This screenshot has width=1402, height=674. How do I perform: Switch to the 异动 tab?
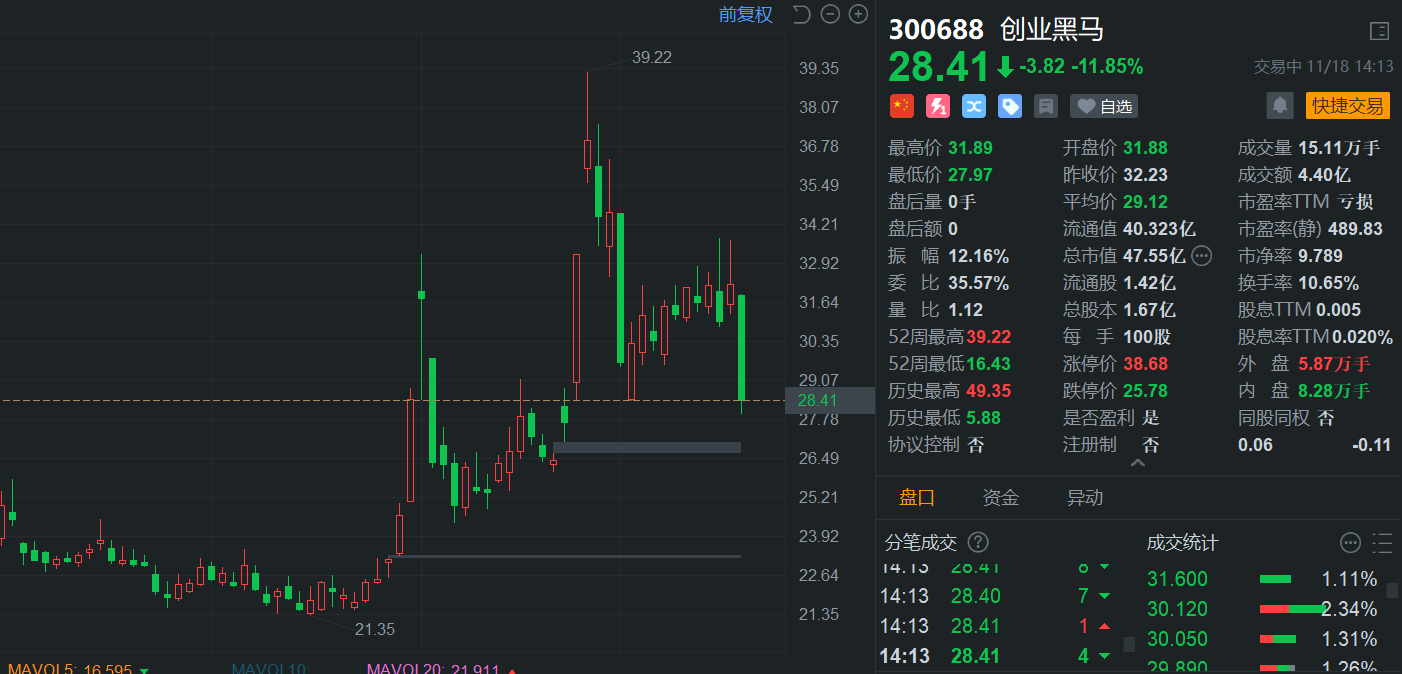click(1085, 497)
